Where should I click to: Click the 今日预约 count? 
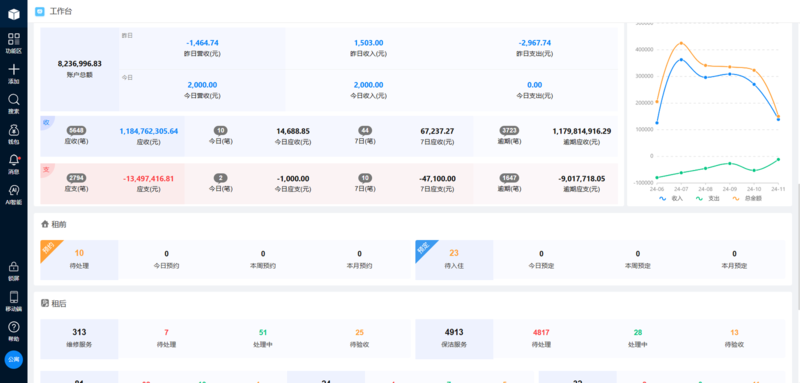click(166, 253)
